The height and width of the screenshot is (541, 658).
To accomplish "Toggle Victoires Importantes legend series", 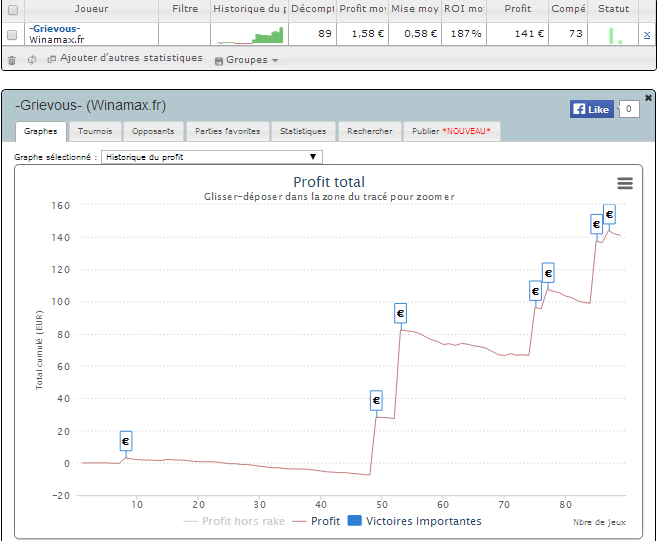I will (415, 521).
